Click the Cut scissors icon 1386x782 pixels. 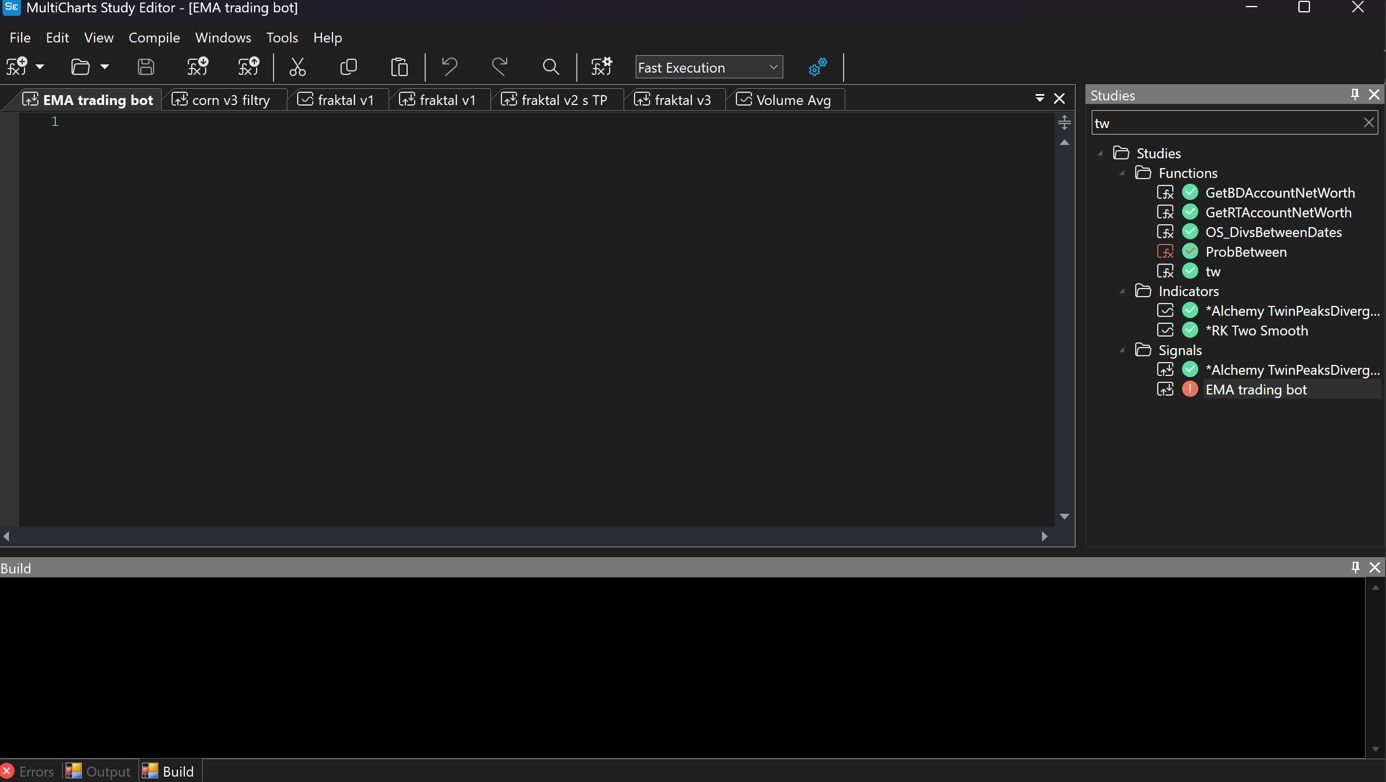click(x=297, y=67)
